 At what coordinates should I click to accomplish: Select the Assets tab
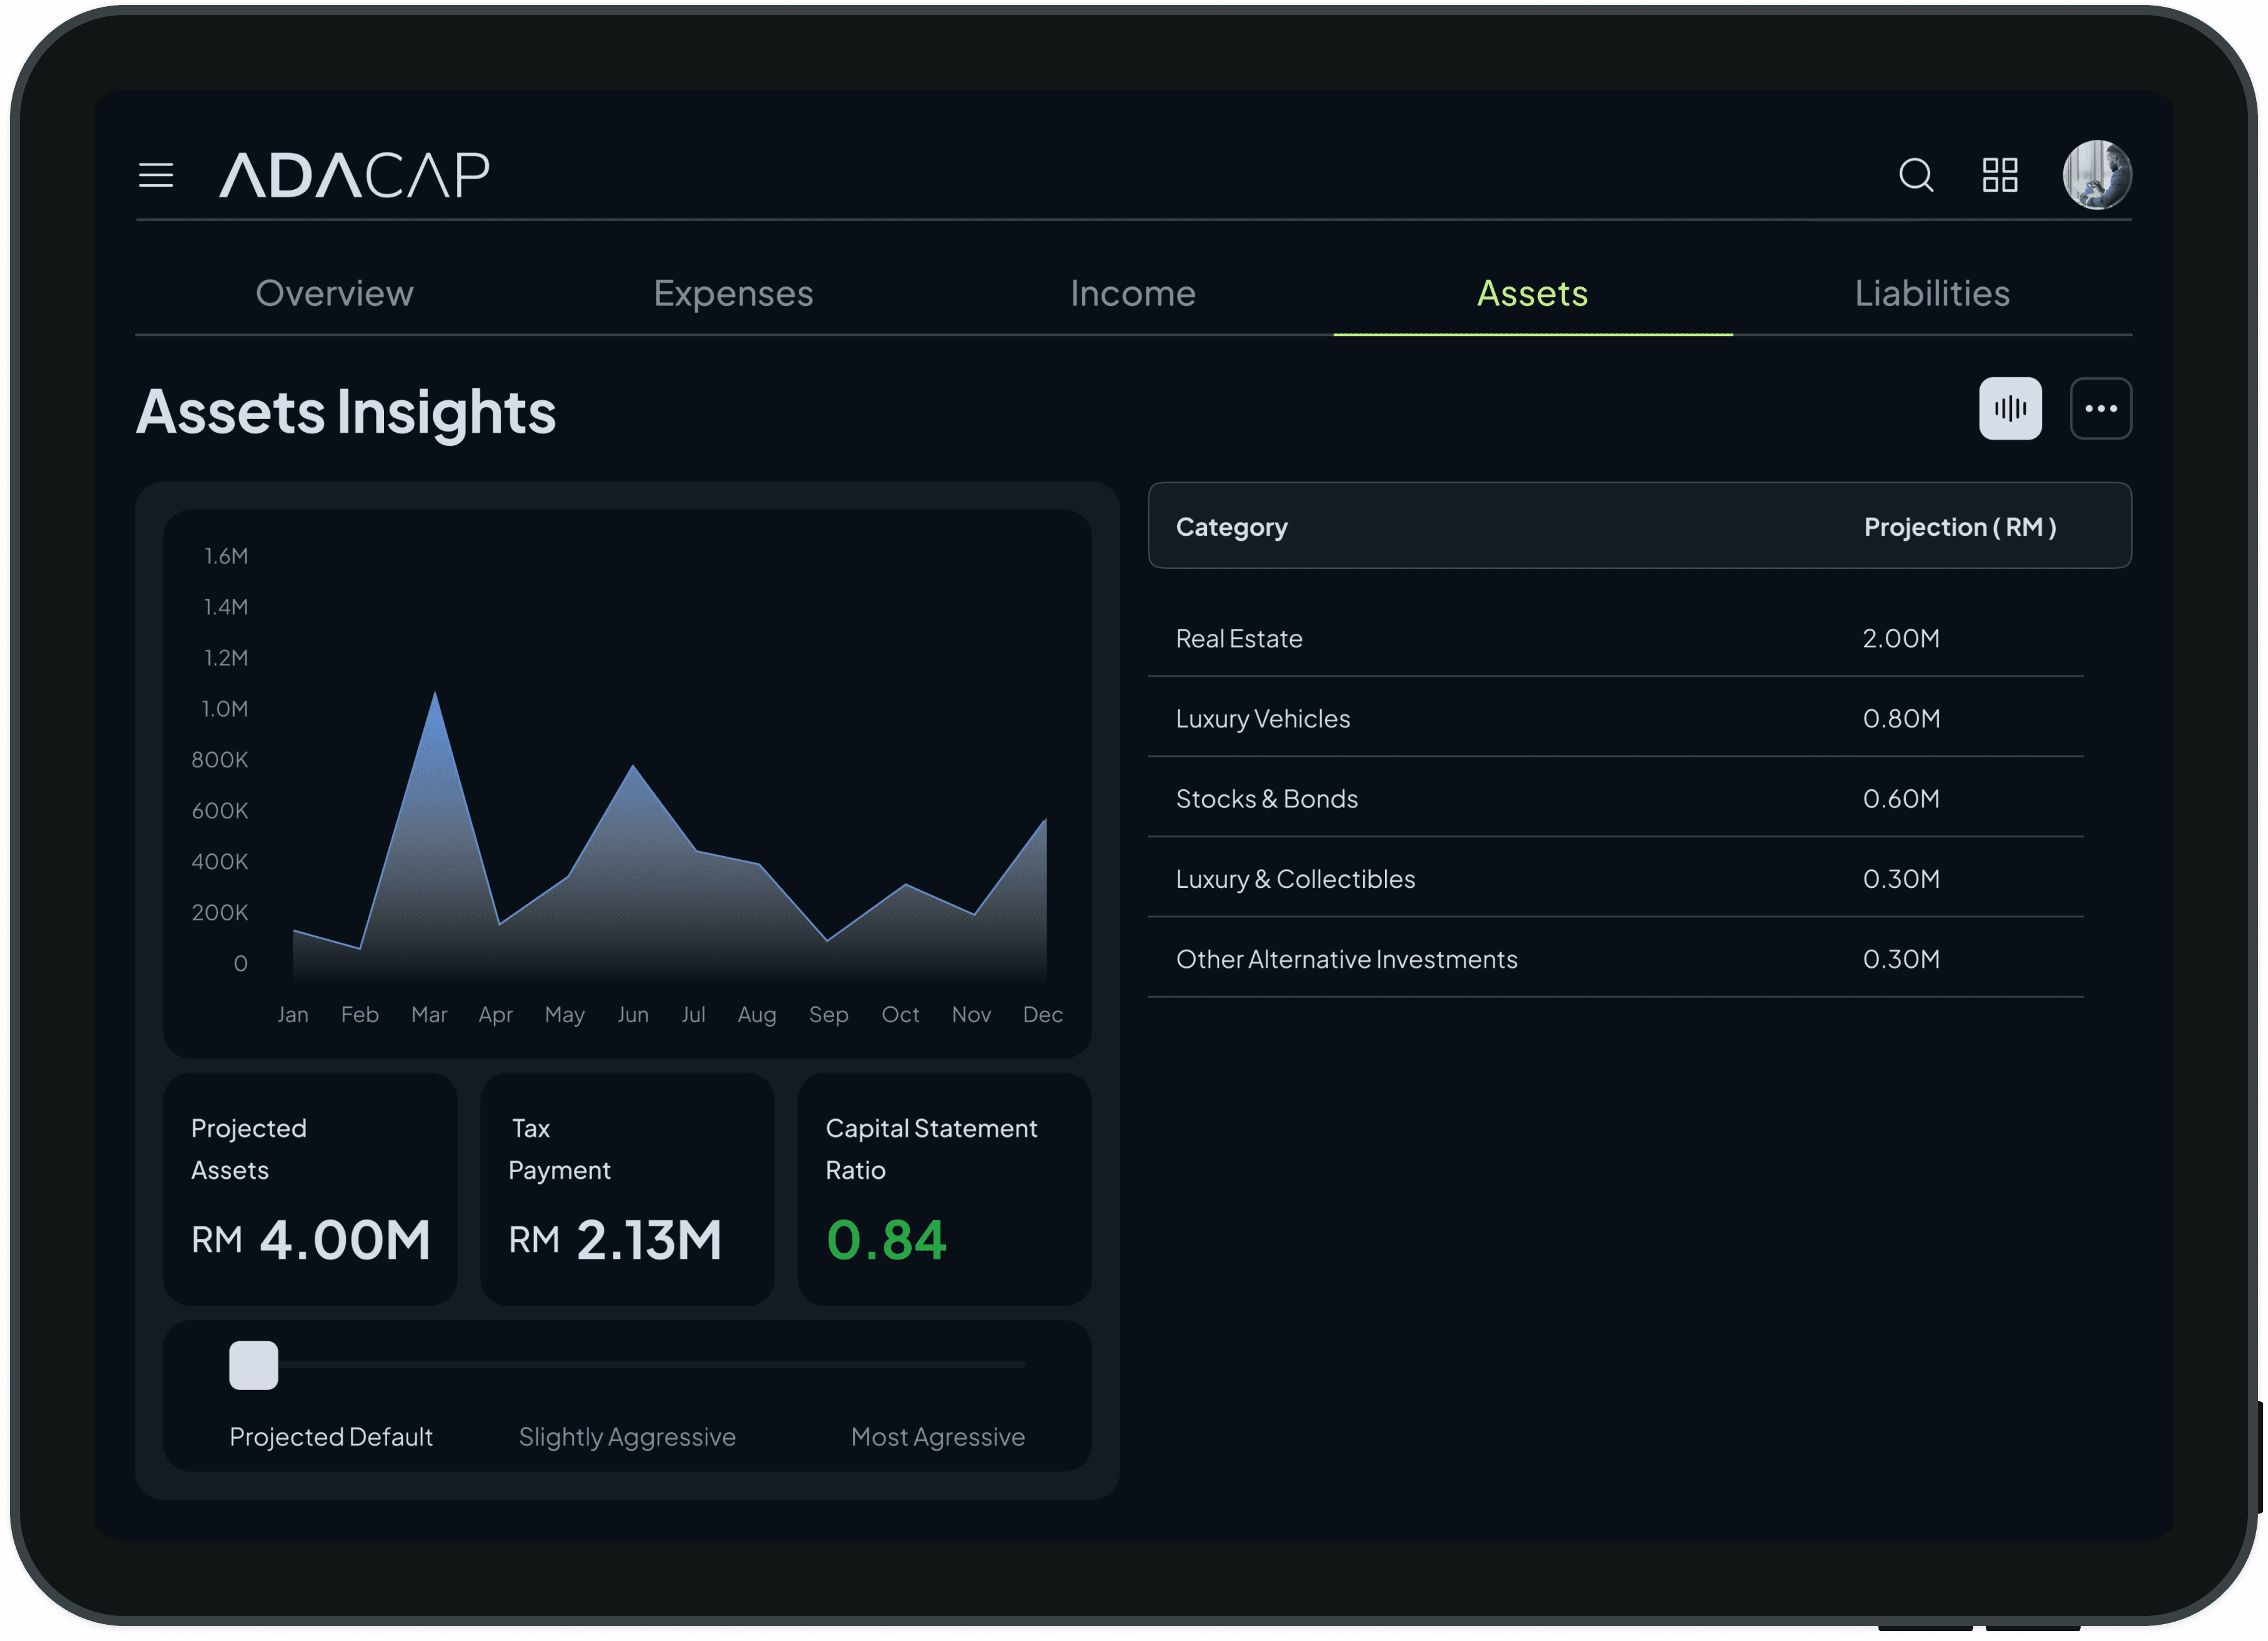pos(1532,294)
